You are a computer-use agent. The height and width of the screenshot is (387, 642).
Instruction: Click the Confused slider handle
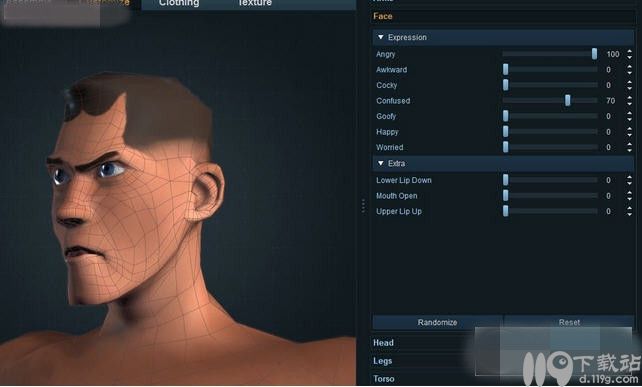[x=567, y=100]
